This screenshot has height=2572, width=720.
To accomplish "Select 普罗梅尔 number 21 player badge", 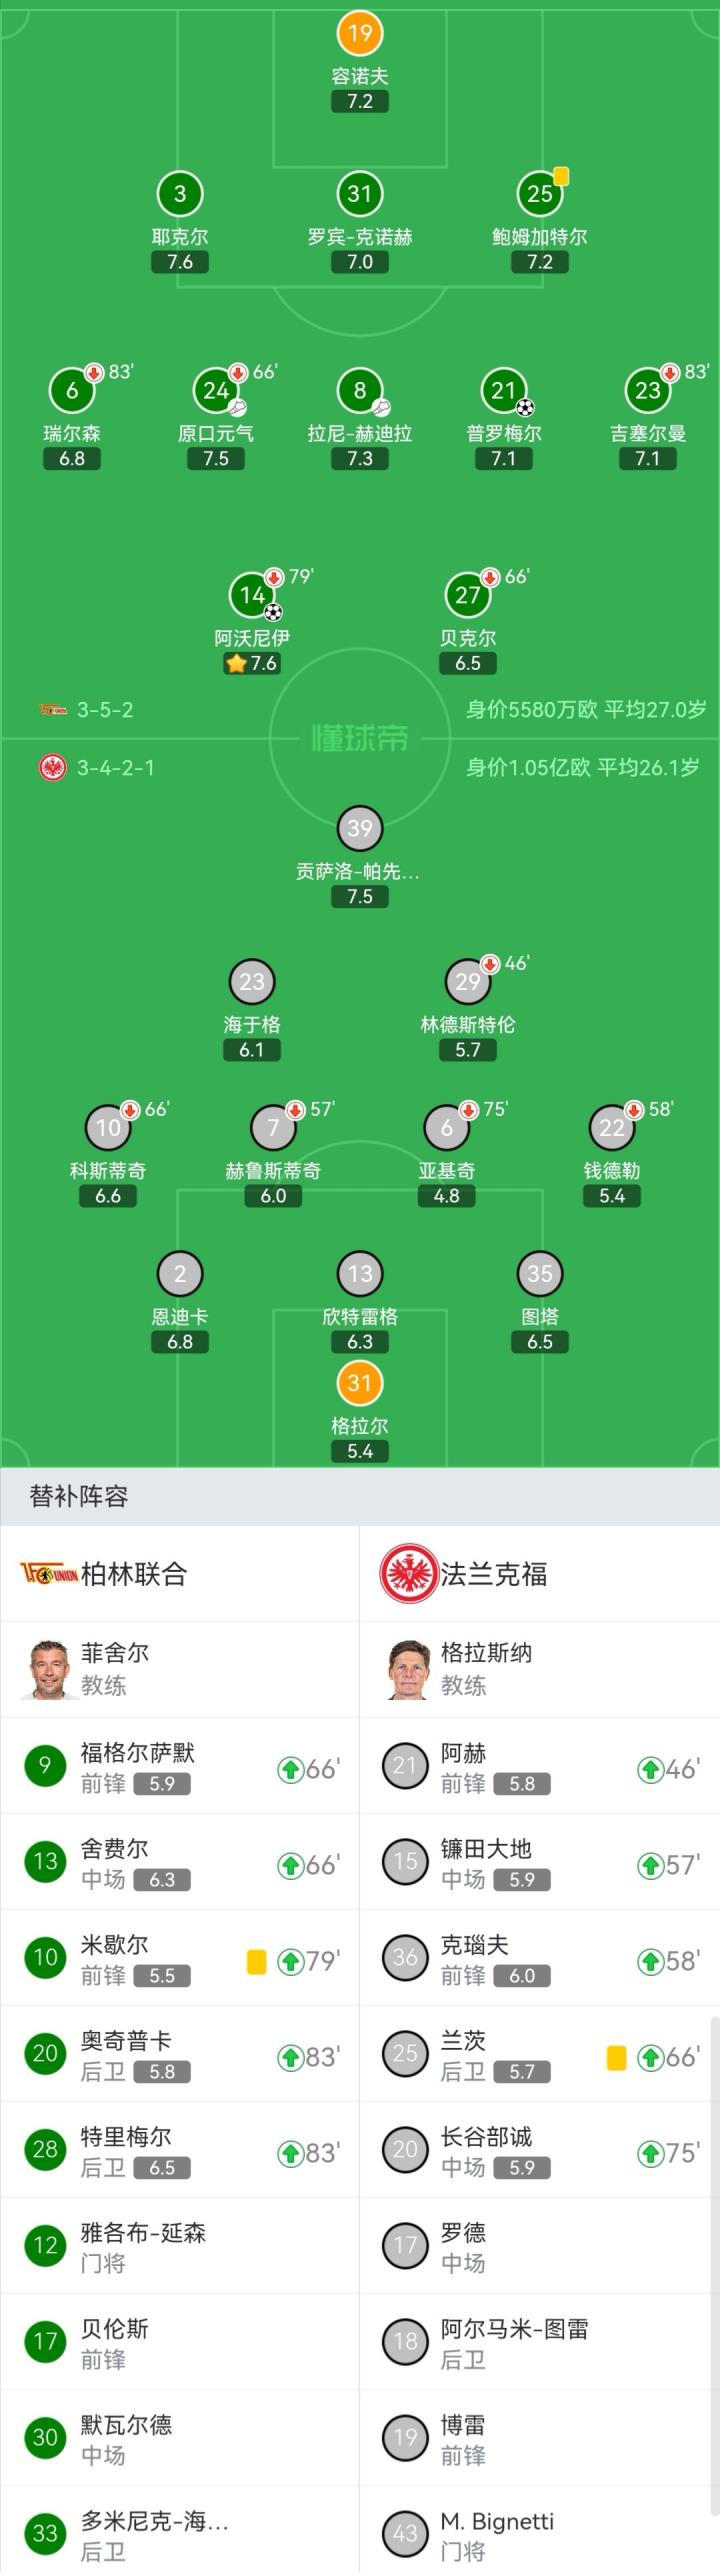I will click(x=504, y=390).
